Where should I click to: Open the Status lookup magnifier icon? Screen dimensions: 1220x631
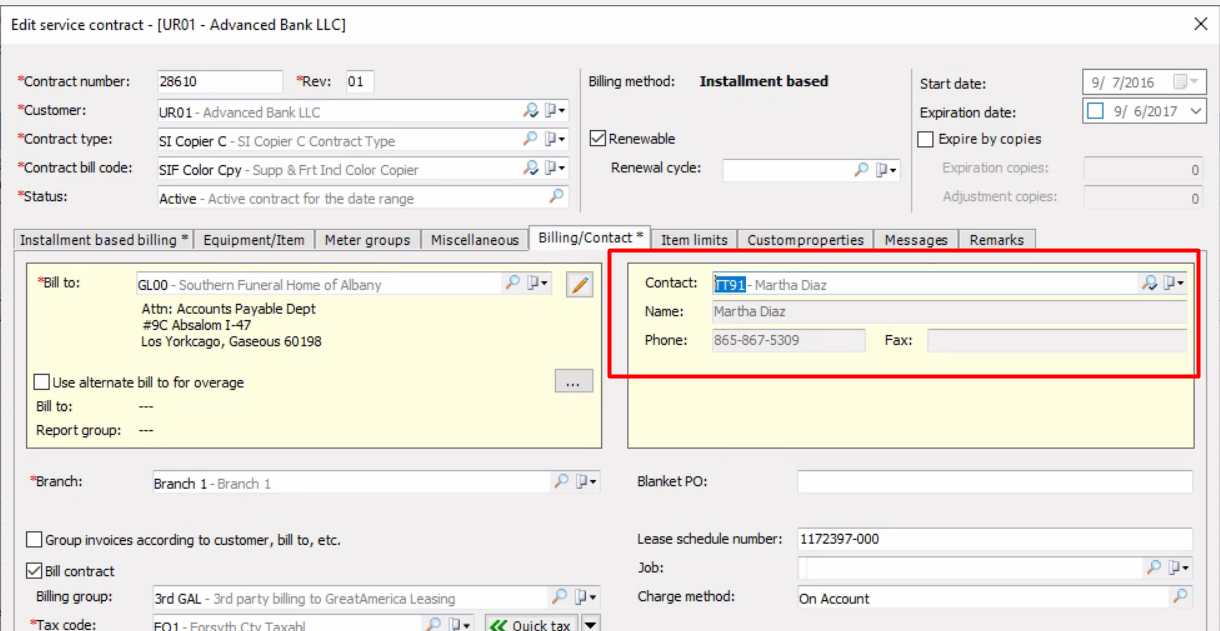pyautogui.click(x=557, y=196)
